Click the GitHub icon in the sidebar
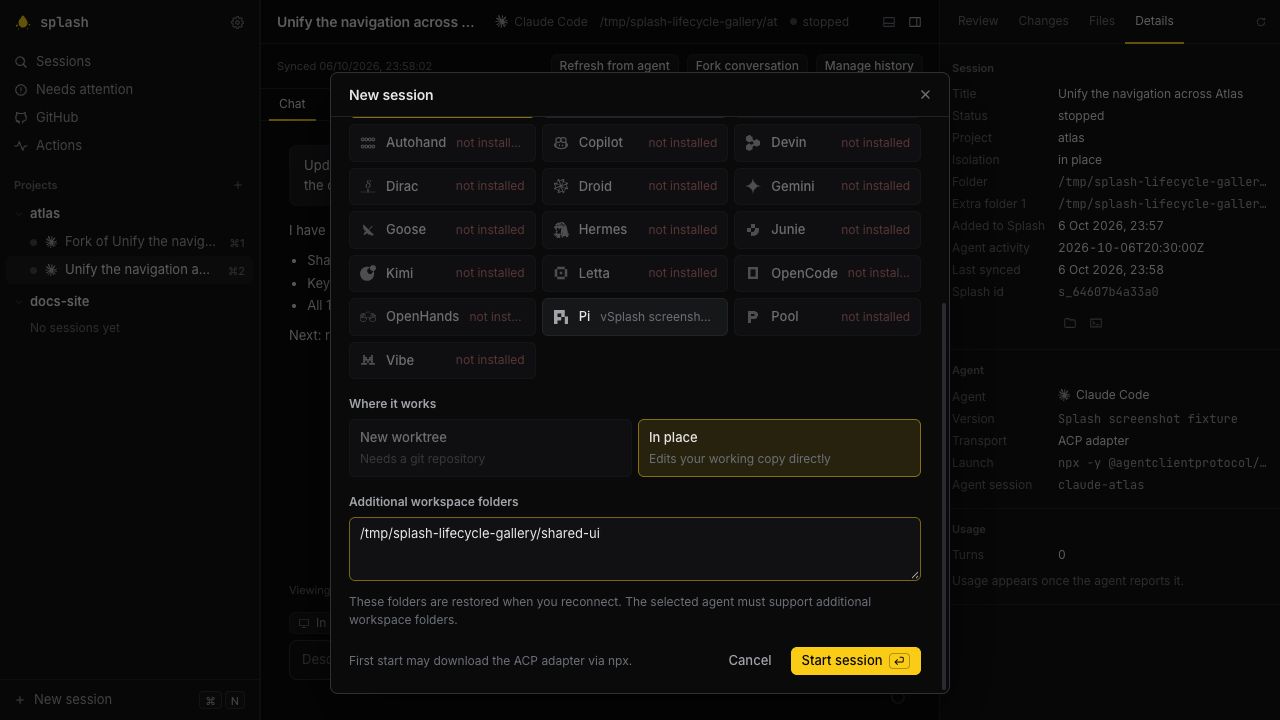Image resolution: width=1280 pixels, height=720 pixels. pyautogui.click(x=21, y=118)
